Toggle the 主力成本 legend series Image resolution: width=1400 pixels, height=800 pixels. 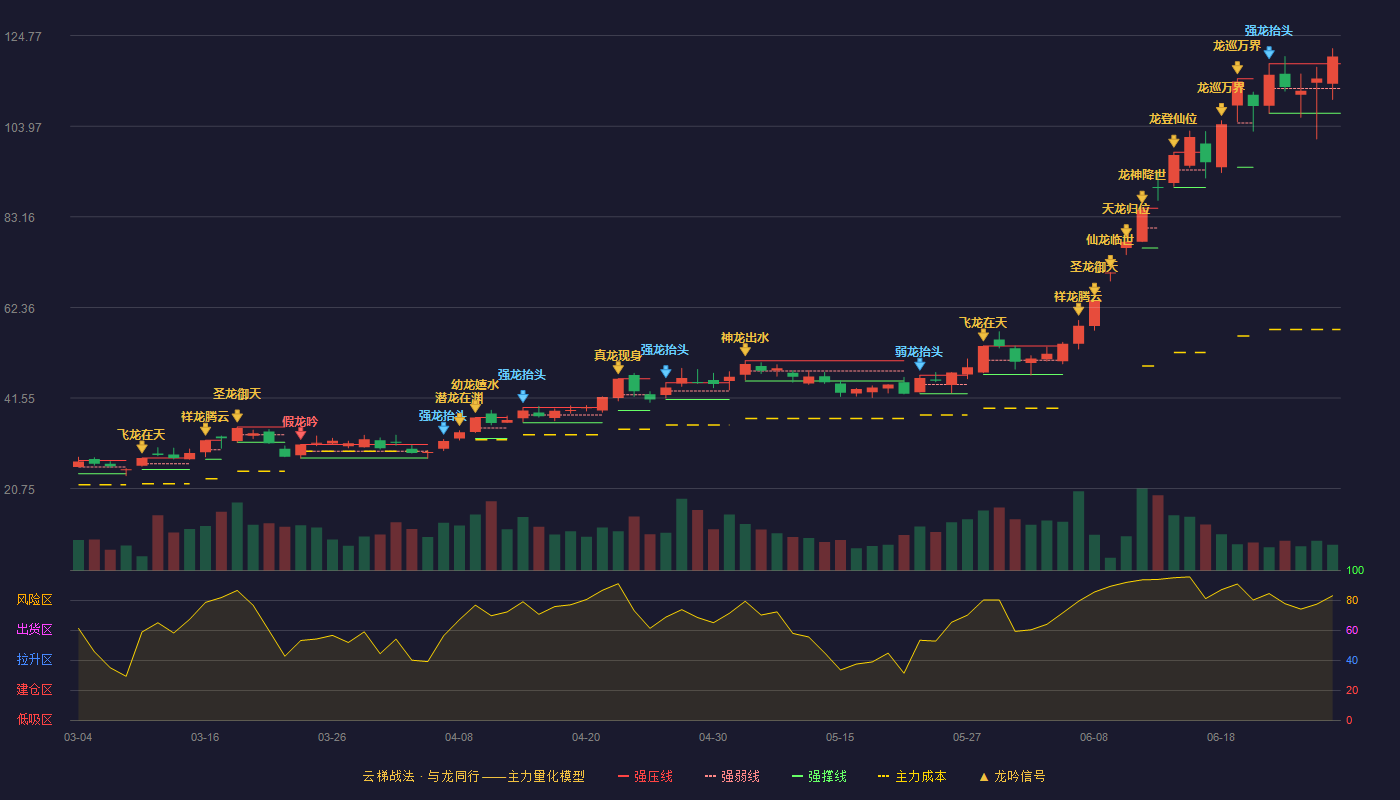(x=912, y=776)
